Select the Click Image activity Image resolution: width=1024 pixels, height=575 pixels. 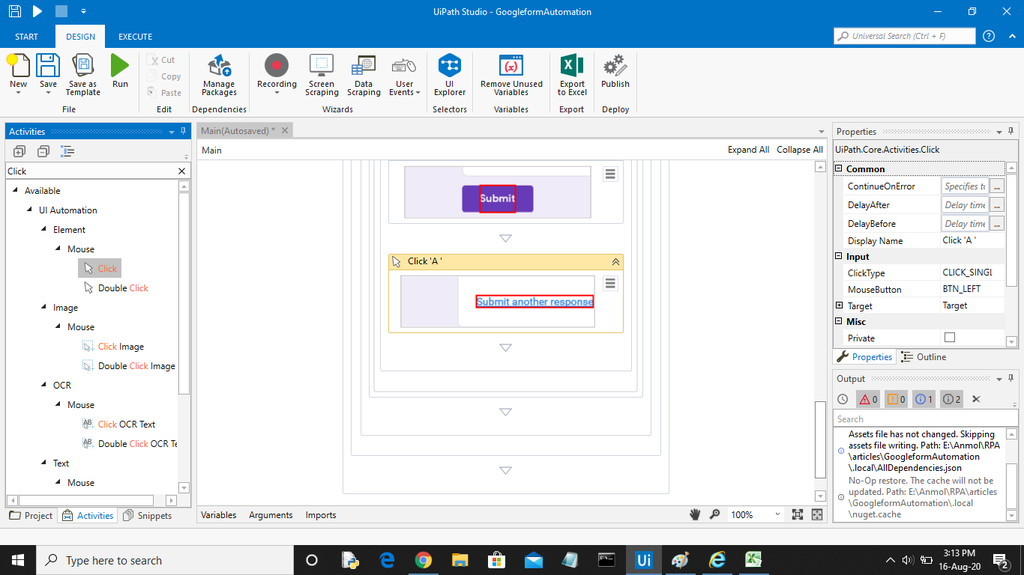(x=114, y=346)
